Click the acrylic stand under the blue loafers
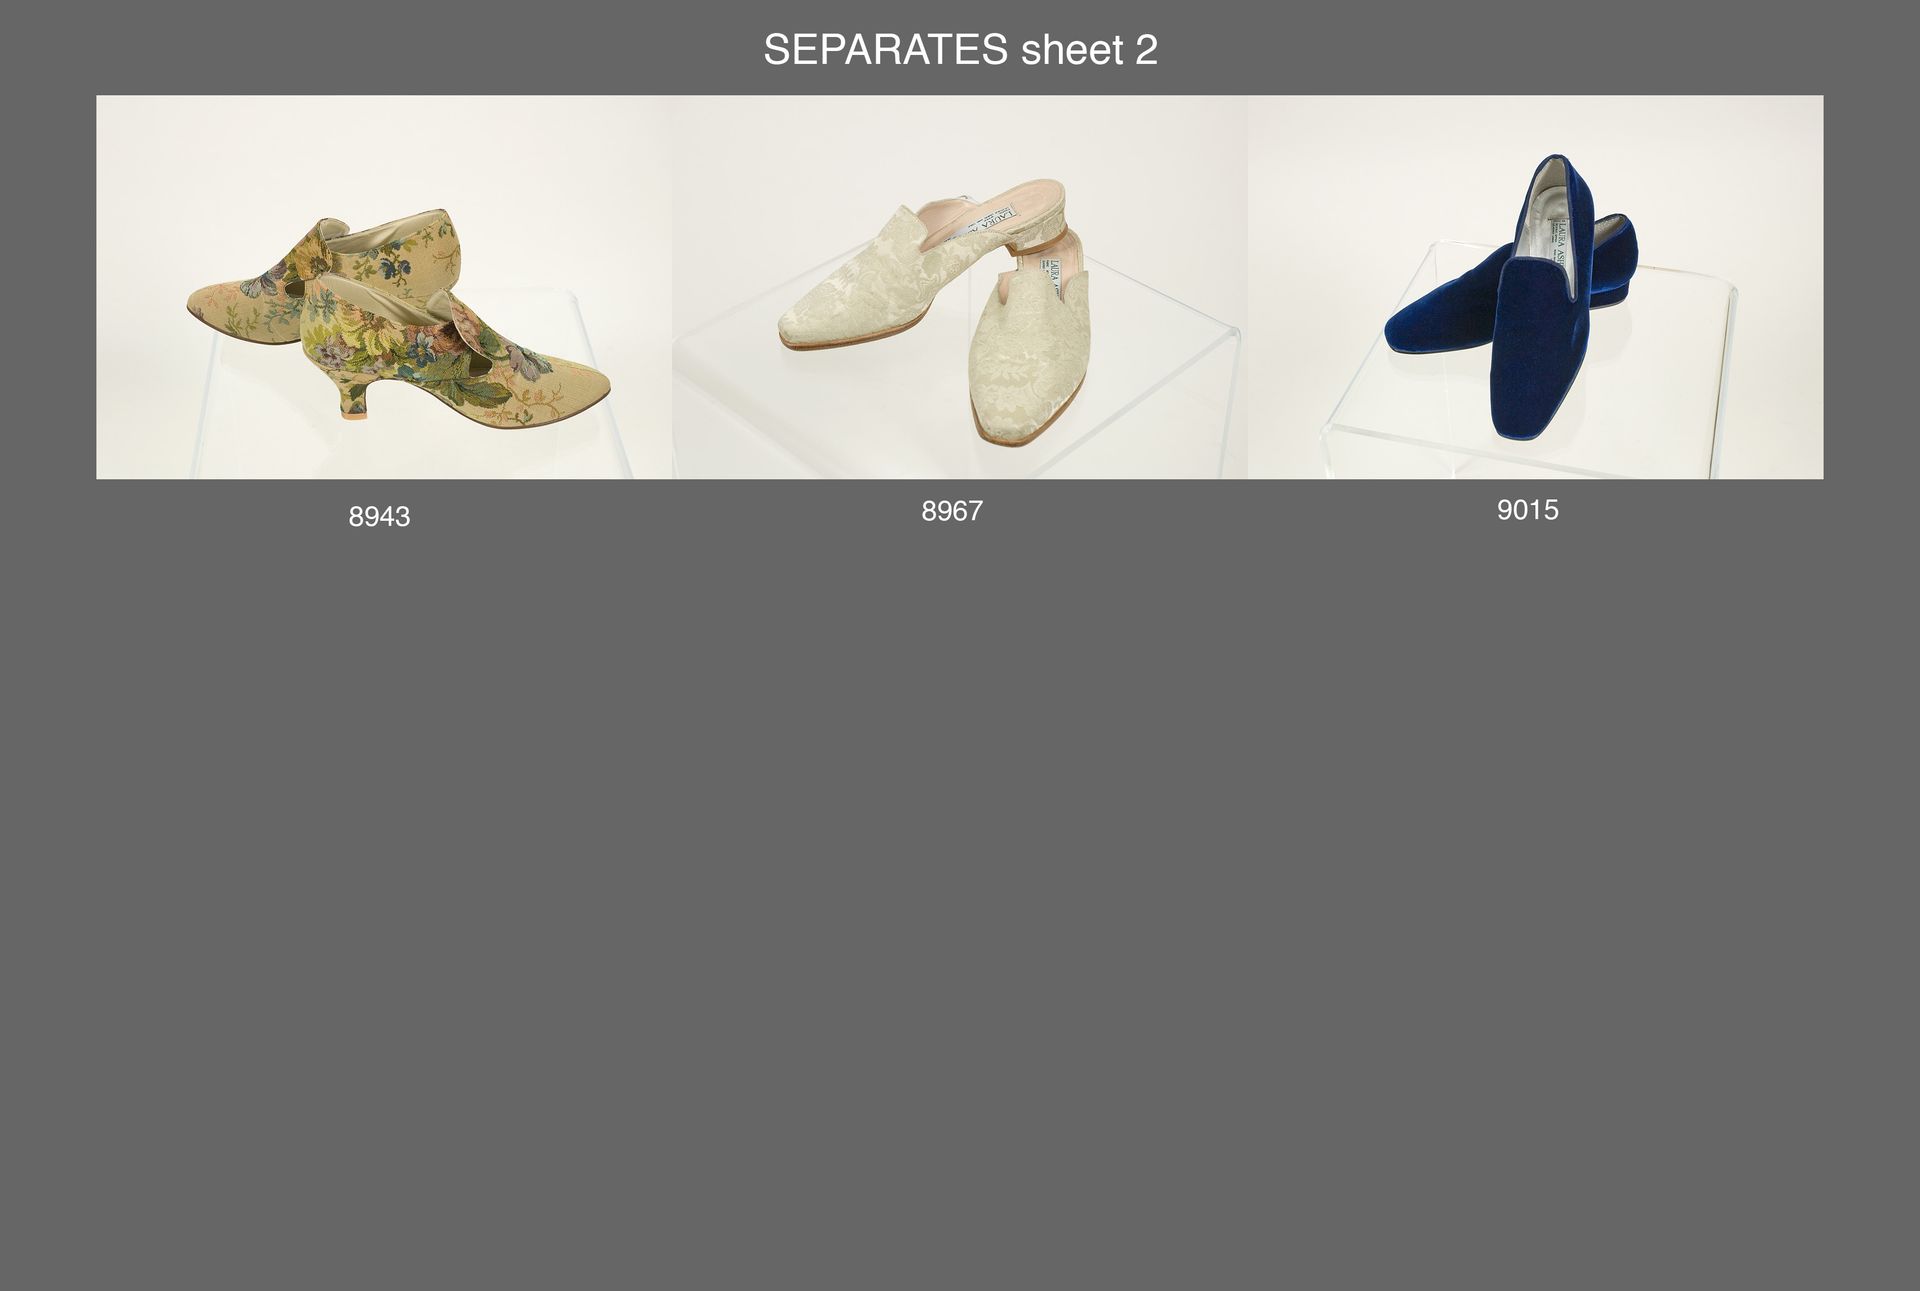Image resolution: width=1920 pixels, height=1291 pixels. click(1530, 400)
